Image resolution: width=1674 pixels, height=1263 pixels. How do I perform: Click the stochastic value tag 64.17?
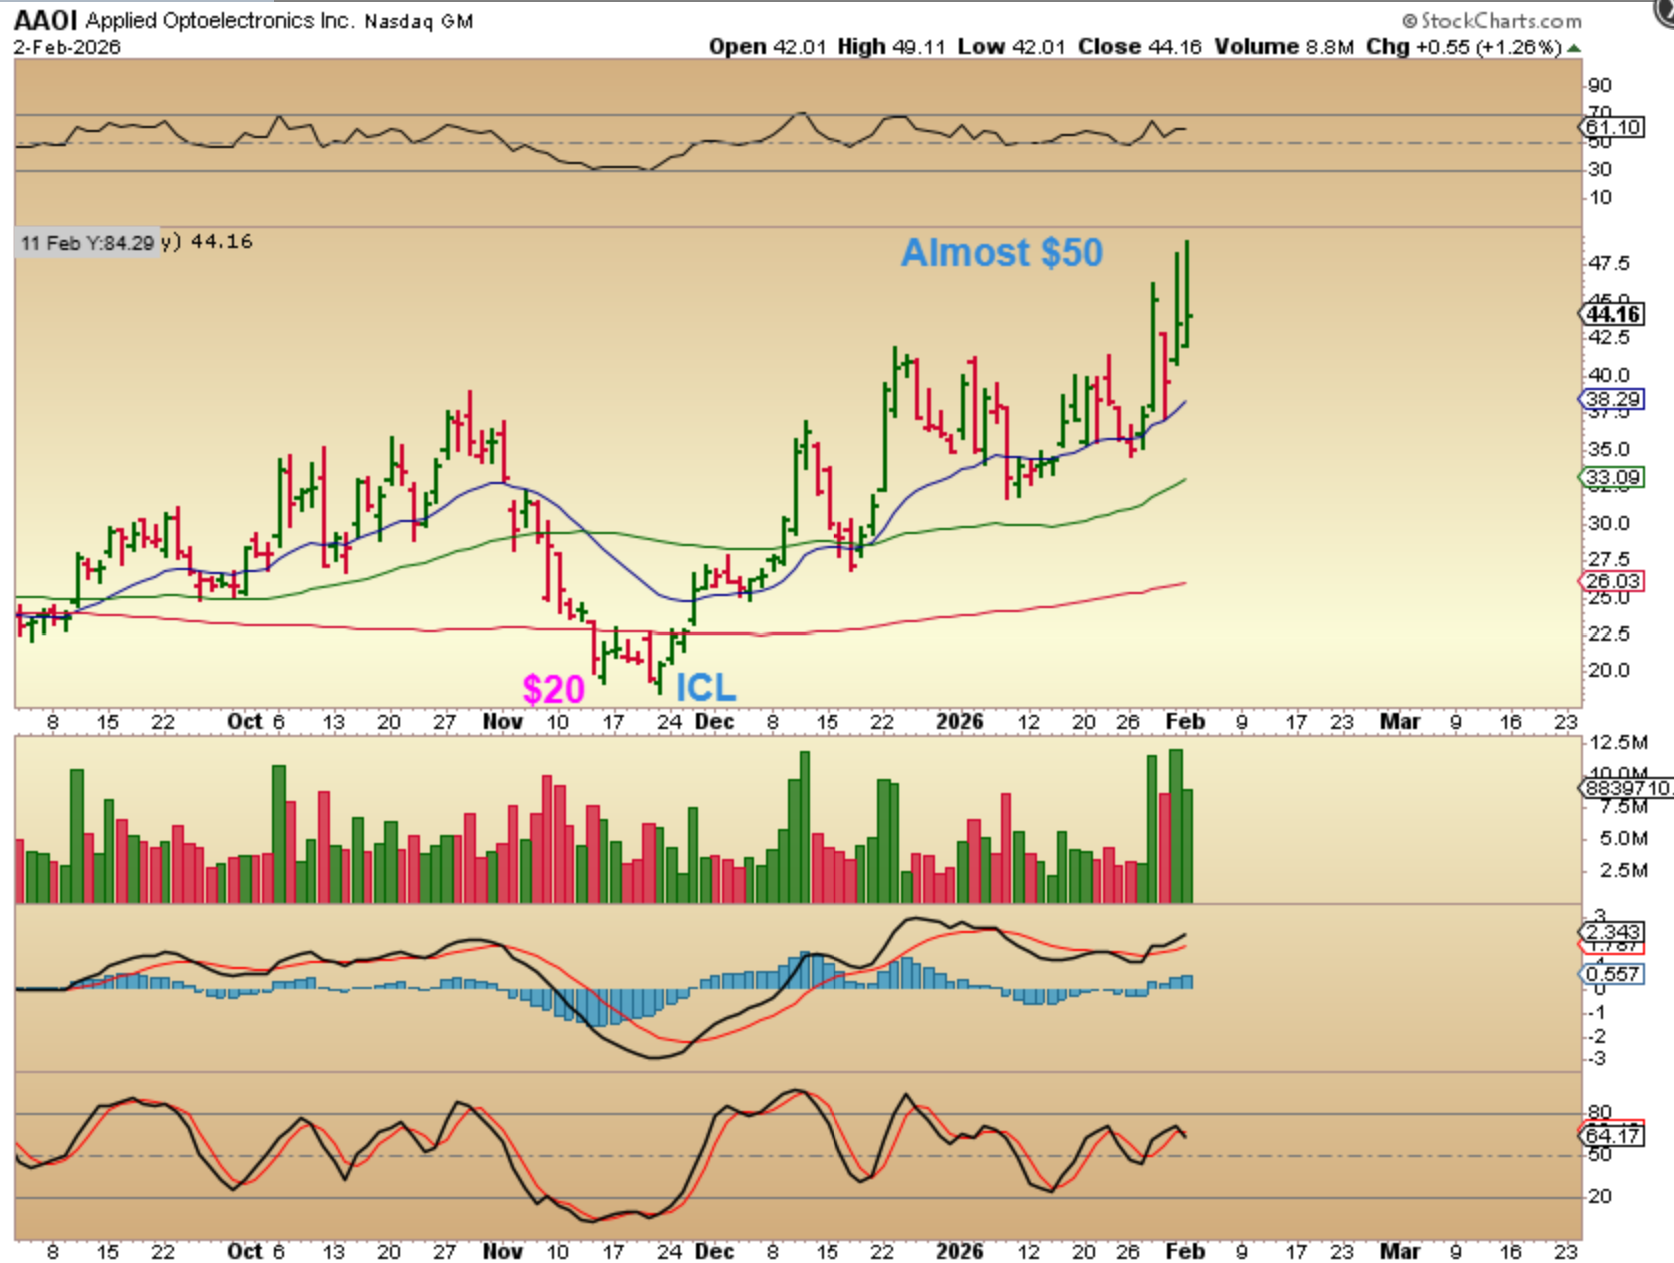tap(1613, 1135)
